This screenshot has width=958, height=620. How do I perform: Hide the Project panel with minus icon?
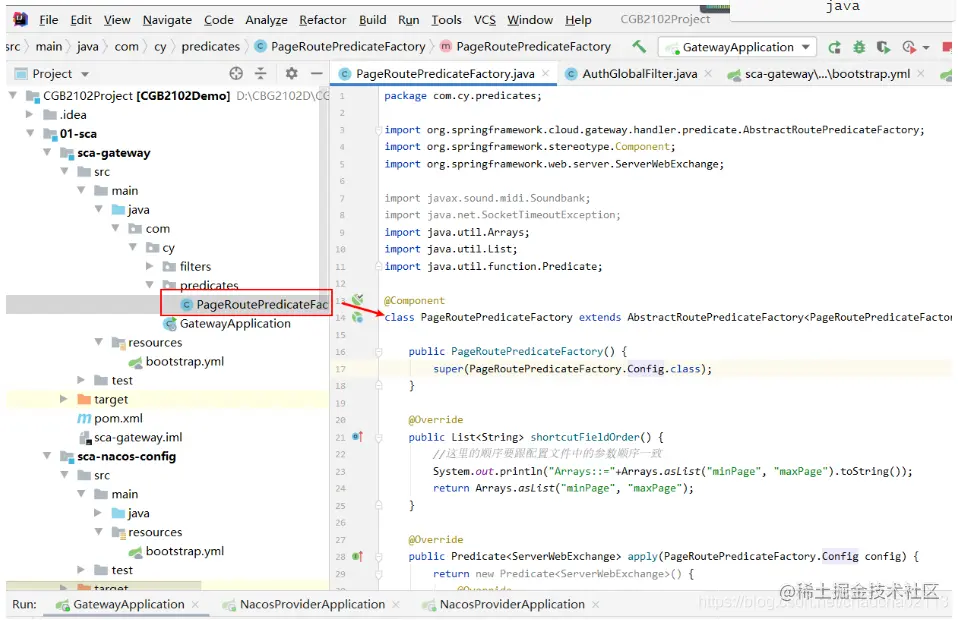click(x=316, y=73)
